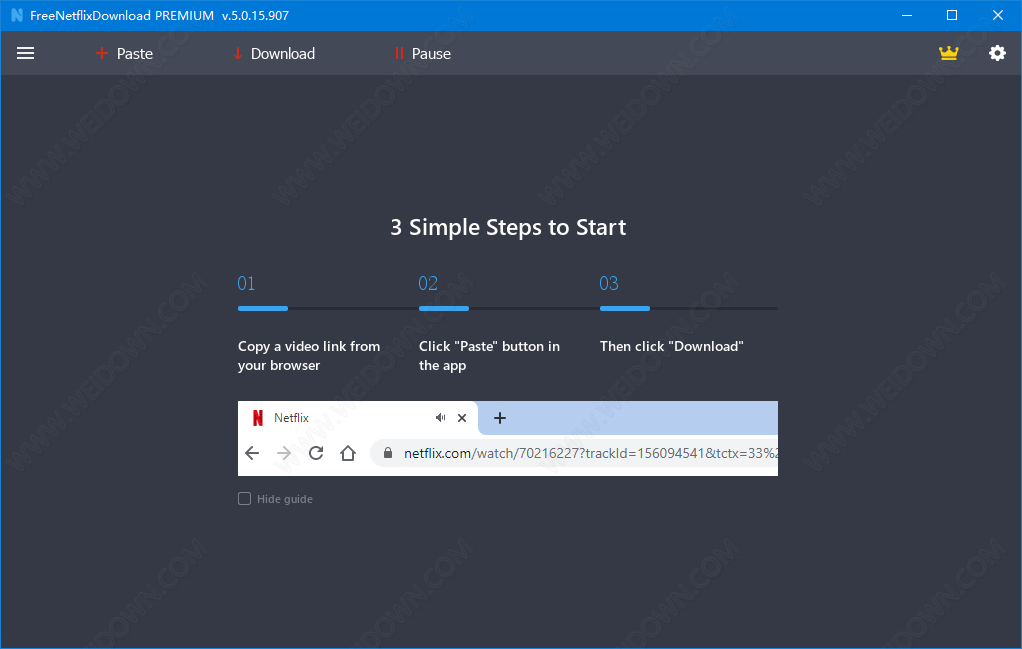Viewport: 1022px width, 649px height.
Task: Click the Pause toolbar button
Action: [422, 53]
